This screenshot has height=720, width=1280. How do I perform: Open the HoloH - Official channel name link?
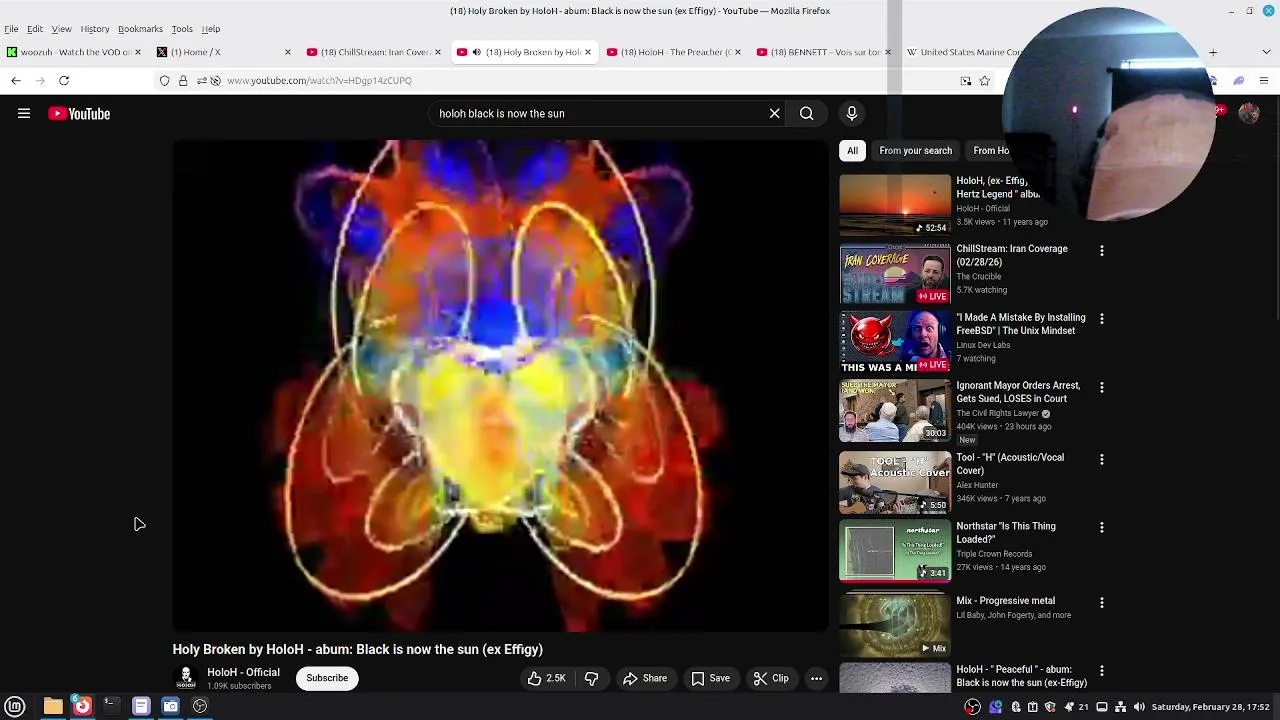(243, 672)
